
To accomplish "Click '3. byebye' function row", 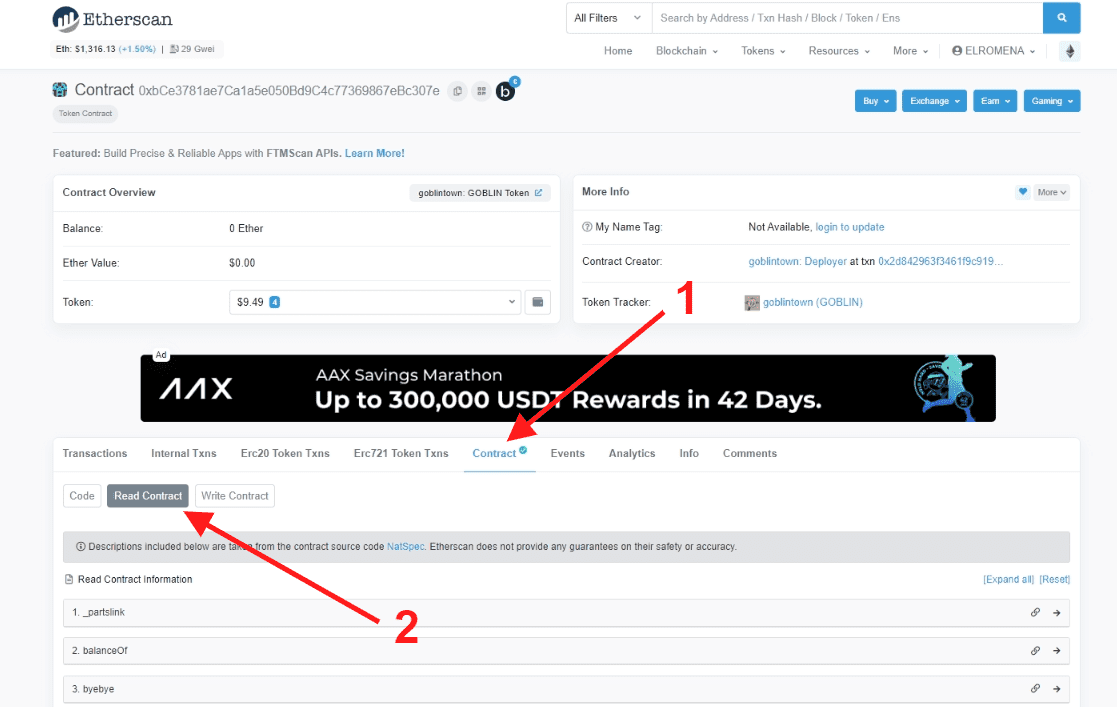I will point(566,689).
